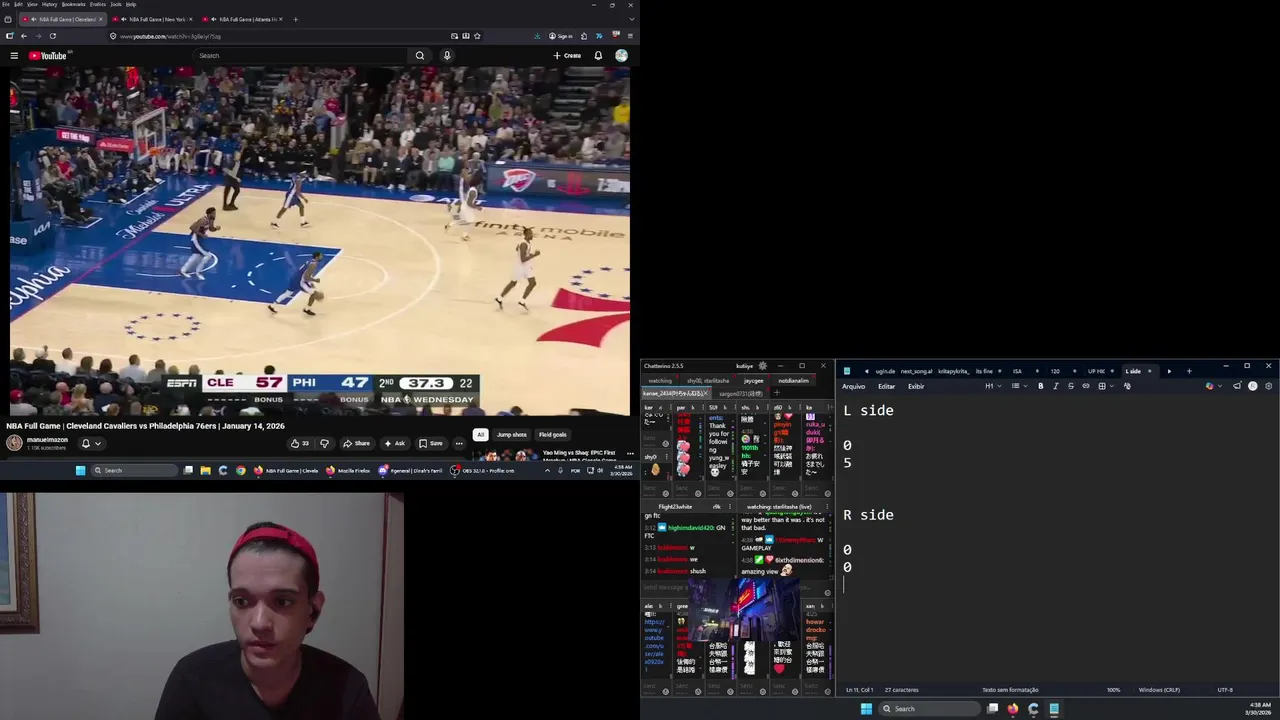Open the Firefox Bookmarks menu
The height and width of the screenshot is (720, 1280).
(73, 4)
